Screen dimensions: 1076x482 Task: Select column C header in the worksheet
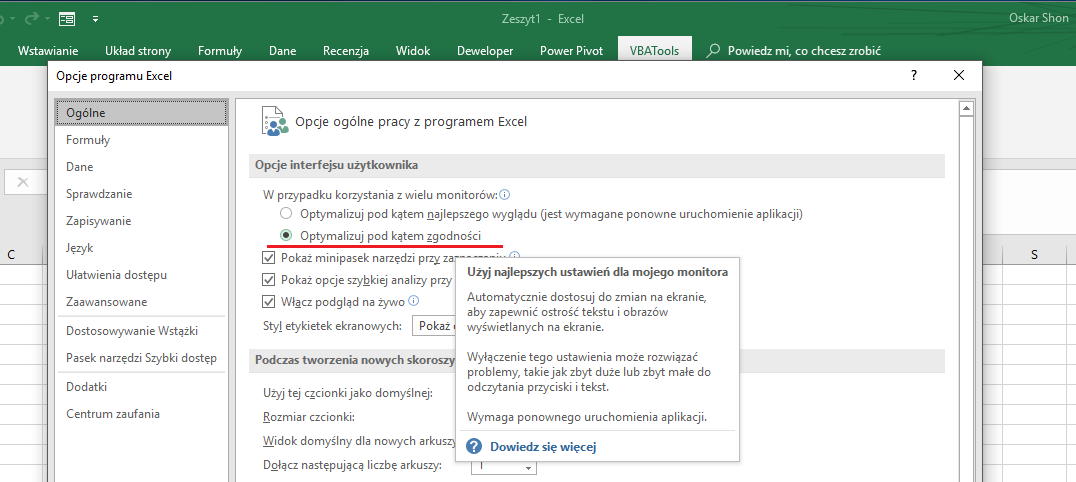[11, 255]
